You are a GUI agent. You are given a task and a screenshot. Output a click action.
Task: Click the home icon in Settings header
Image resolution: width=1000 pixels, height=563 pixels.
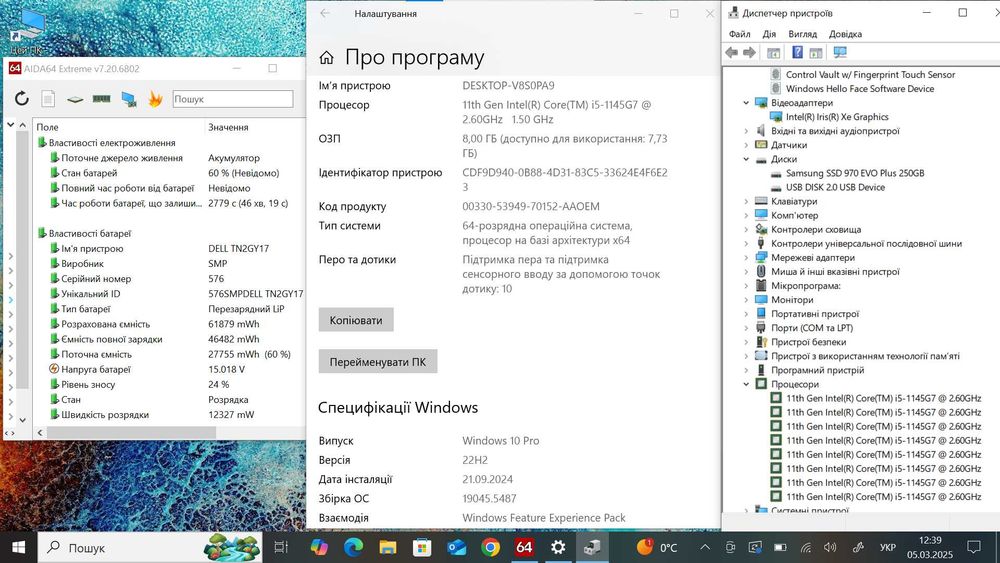[x=327, y=58]
